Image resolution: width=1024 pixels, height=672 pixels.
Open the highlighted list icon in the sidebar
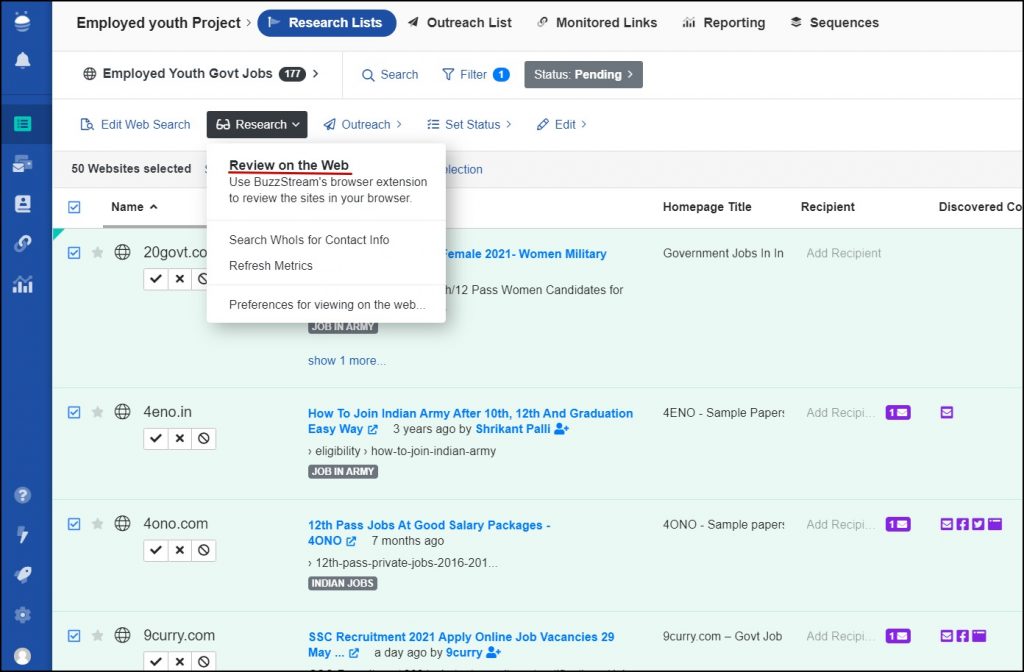(x=22, y=123)
